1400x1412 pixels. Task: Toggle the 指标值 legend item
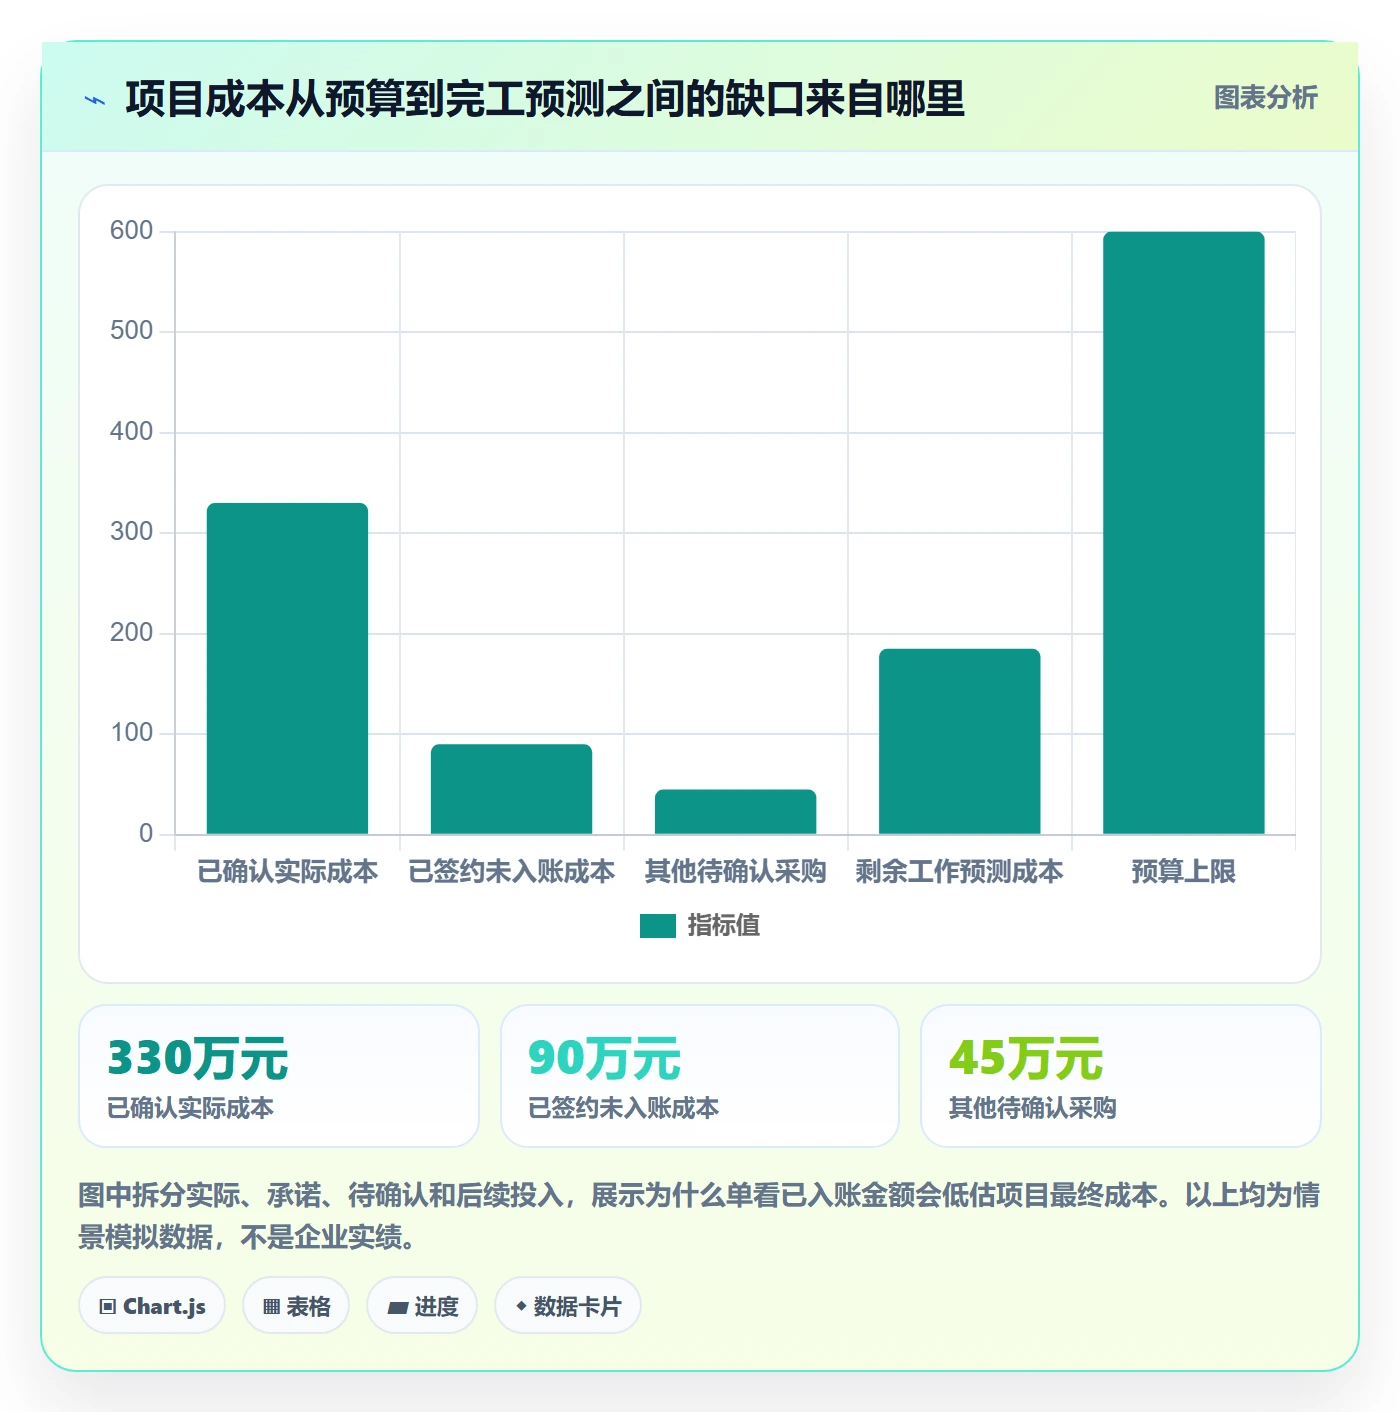tap(700, 925)
